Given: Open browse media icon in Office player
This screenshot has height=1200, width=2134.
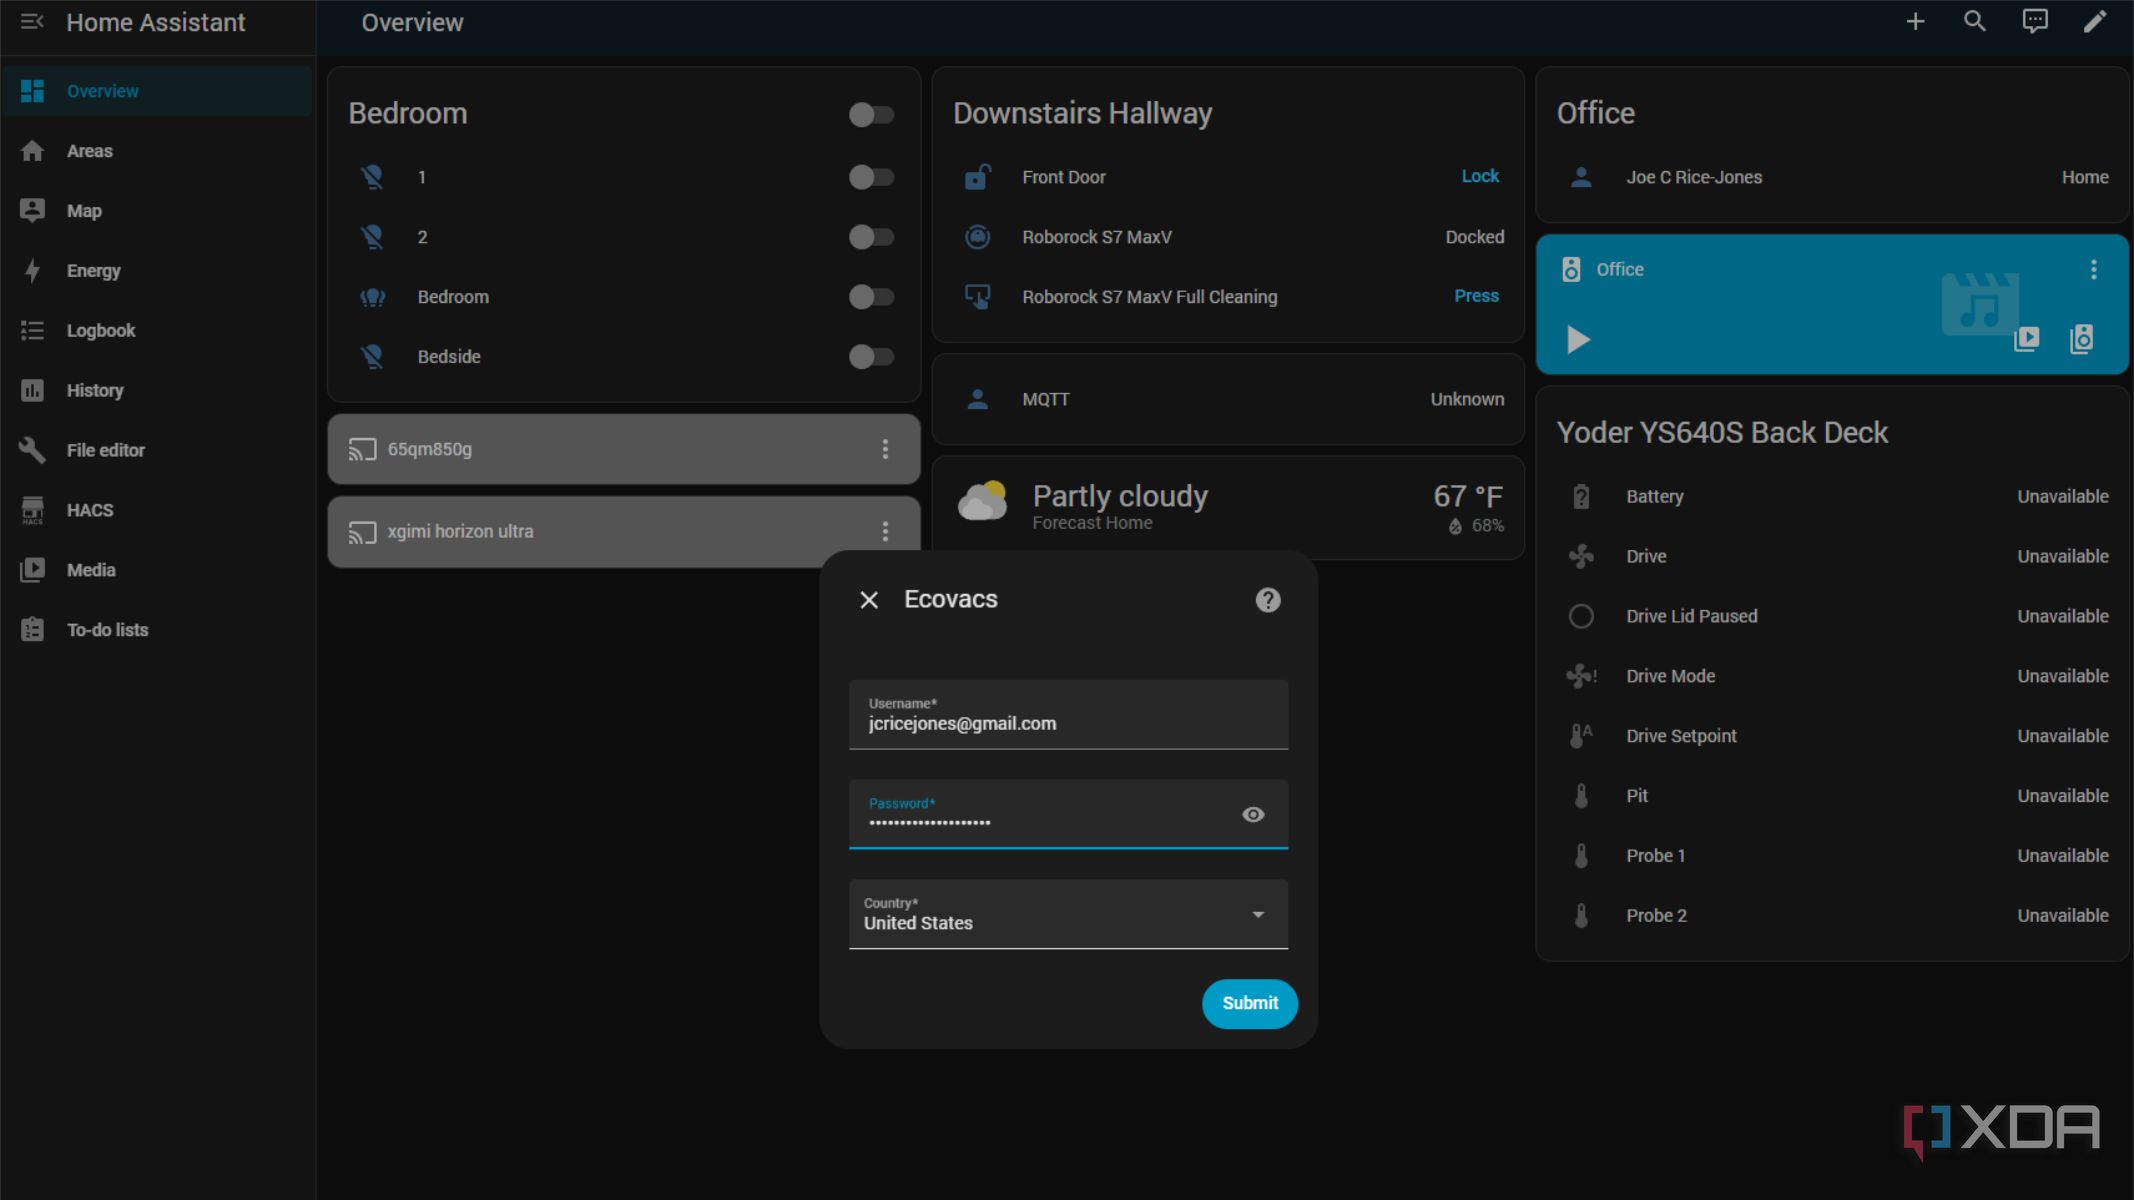Looking at the screenshot, I should tap(2026, 339).
